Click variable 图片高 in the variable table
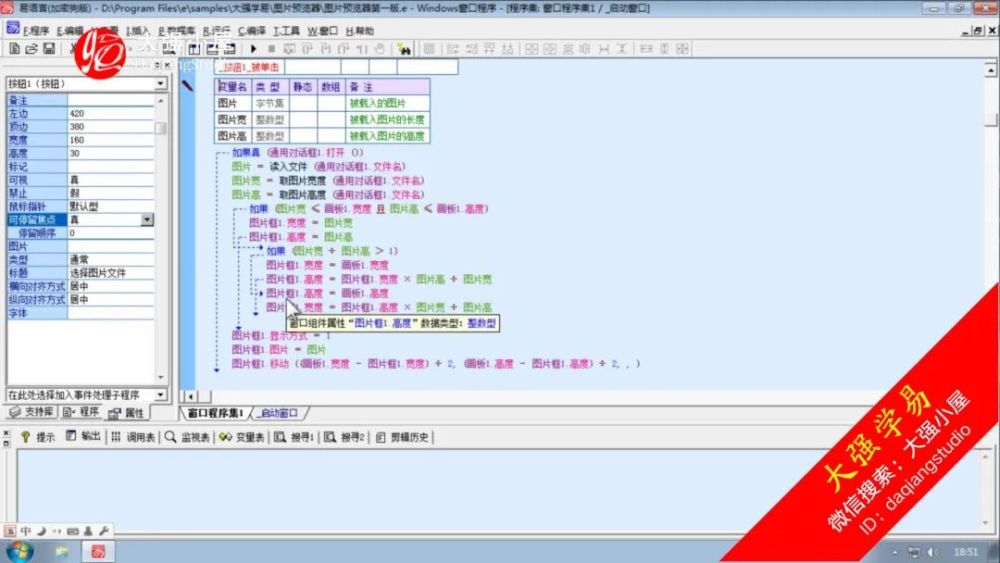The image size is (1000, 563). point(232,136)
